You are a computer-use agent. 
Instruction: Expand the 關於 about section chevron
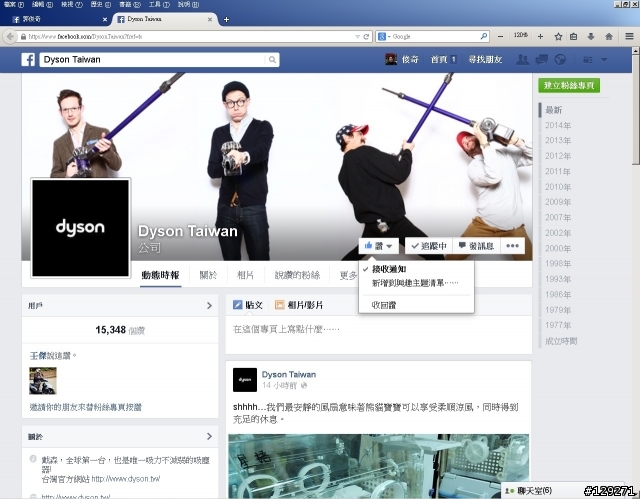click(x=209, y=436)
